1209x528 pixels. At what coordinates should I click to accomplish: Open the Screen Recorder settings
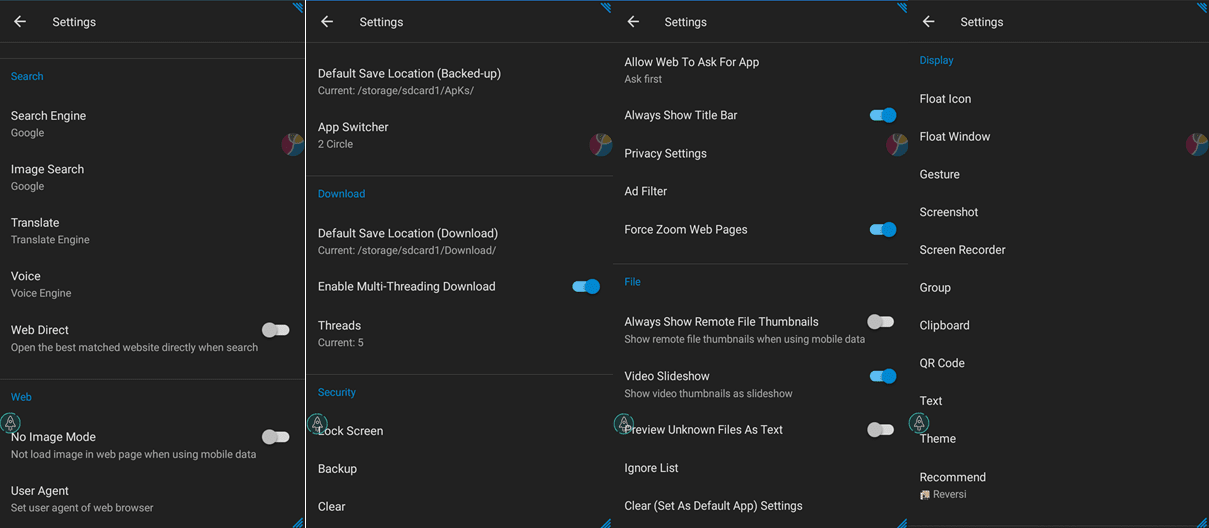click(962, 250)
